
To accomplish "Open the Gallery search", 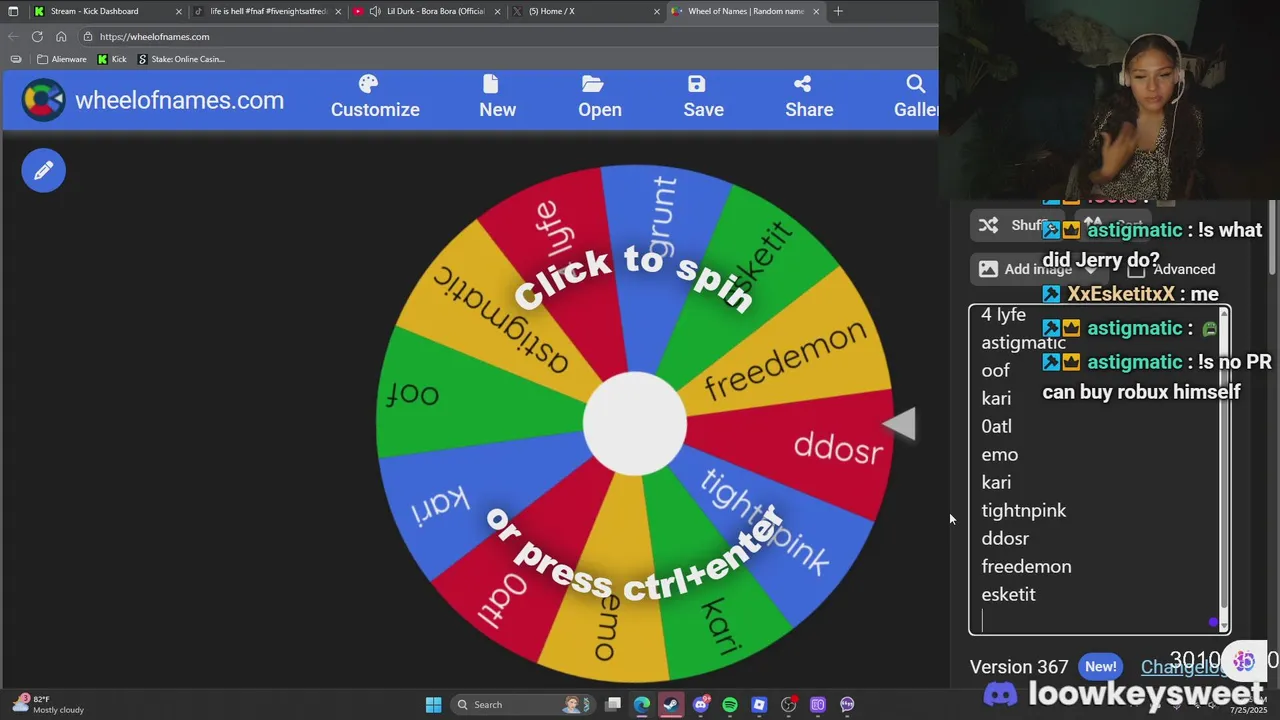I will 916,97.
